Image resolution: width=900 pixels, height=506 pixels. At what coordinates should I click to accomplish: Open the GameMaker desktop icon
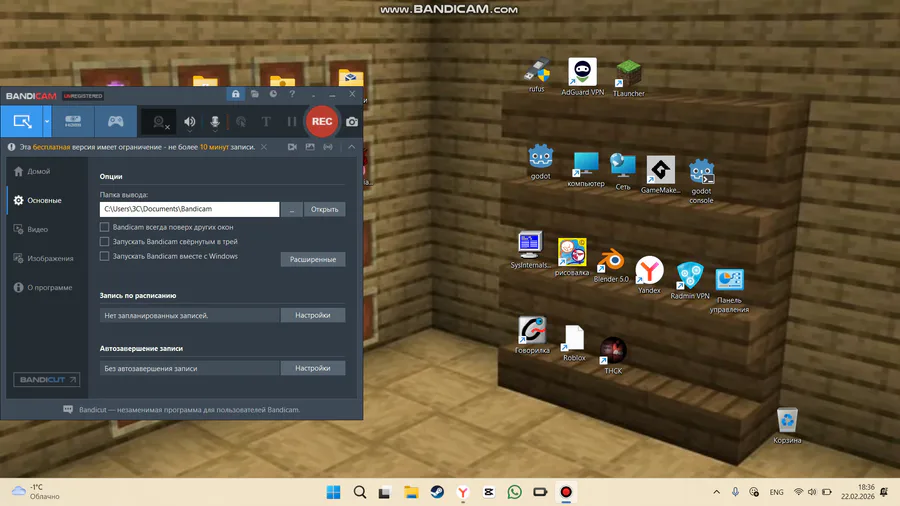[660, 175]
